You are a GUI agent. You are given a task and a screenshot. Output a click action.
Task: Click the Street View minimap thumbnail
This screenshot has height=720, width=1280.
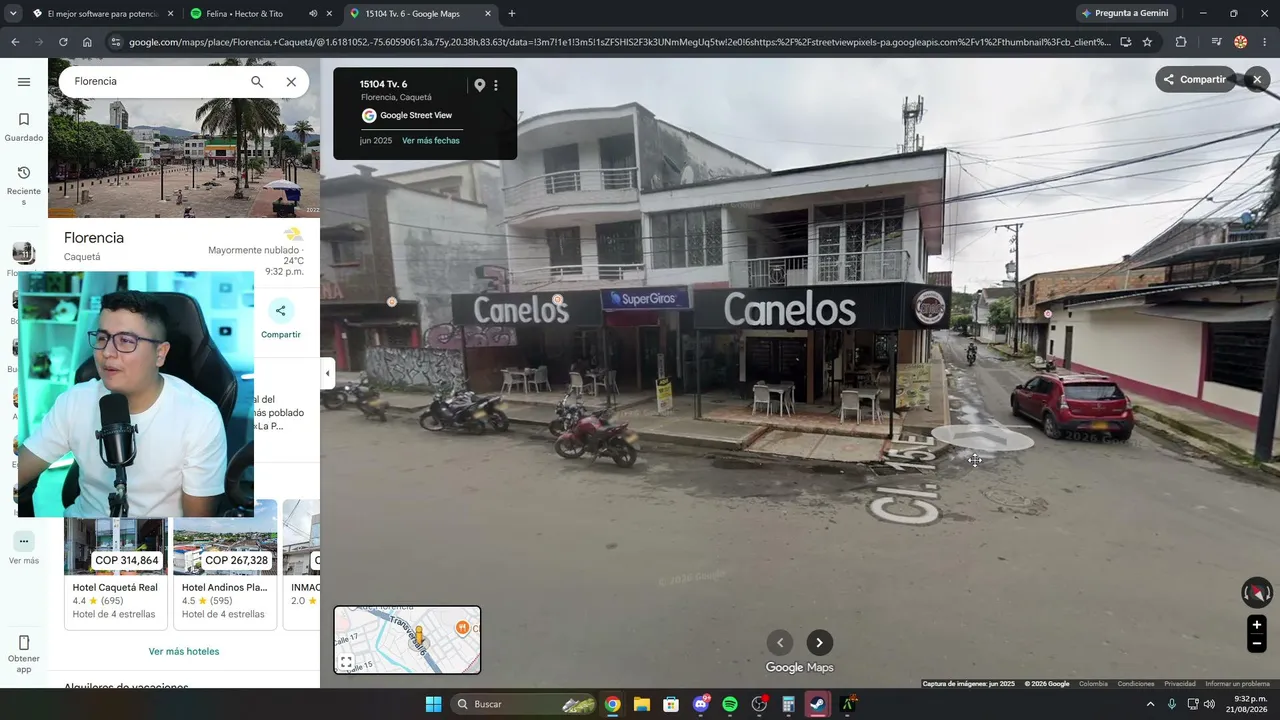coord(407,640)
